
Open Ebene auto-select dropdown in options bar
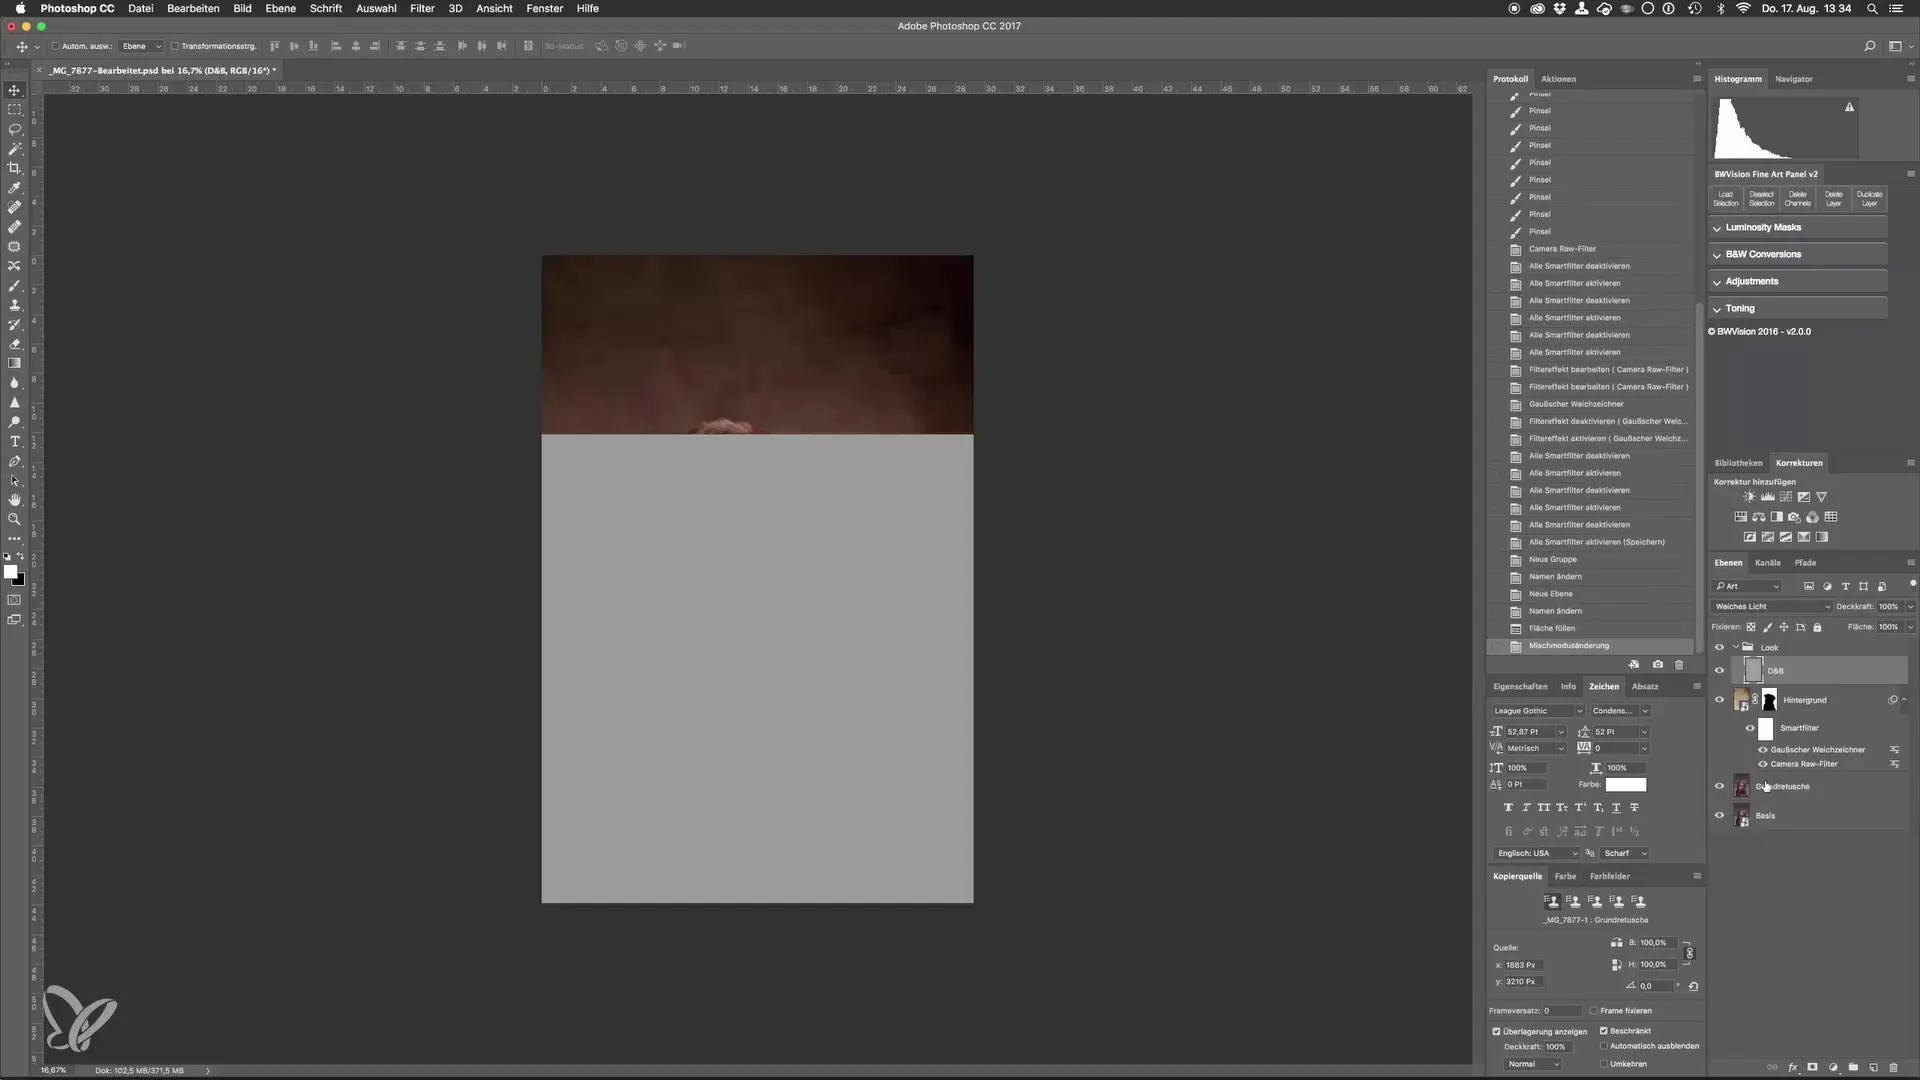[140, 46]
